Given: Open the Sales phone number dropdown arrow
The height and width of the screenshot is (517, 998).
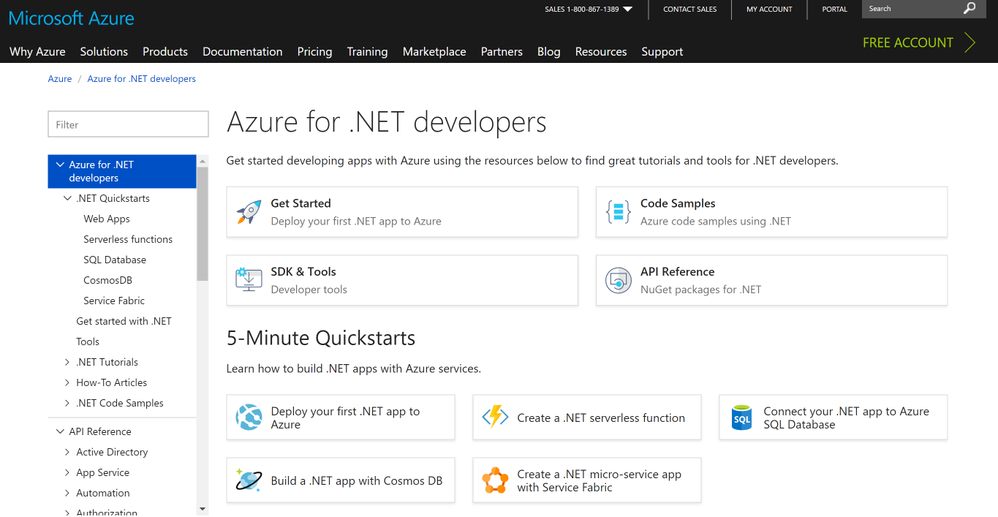Looking at the screenshot, I should coord(628,9).
